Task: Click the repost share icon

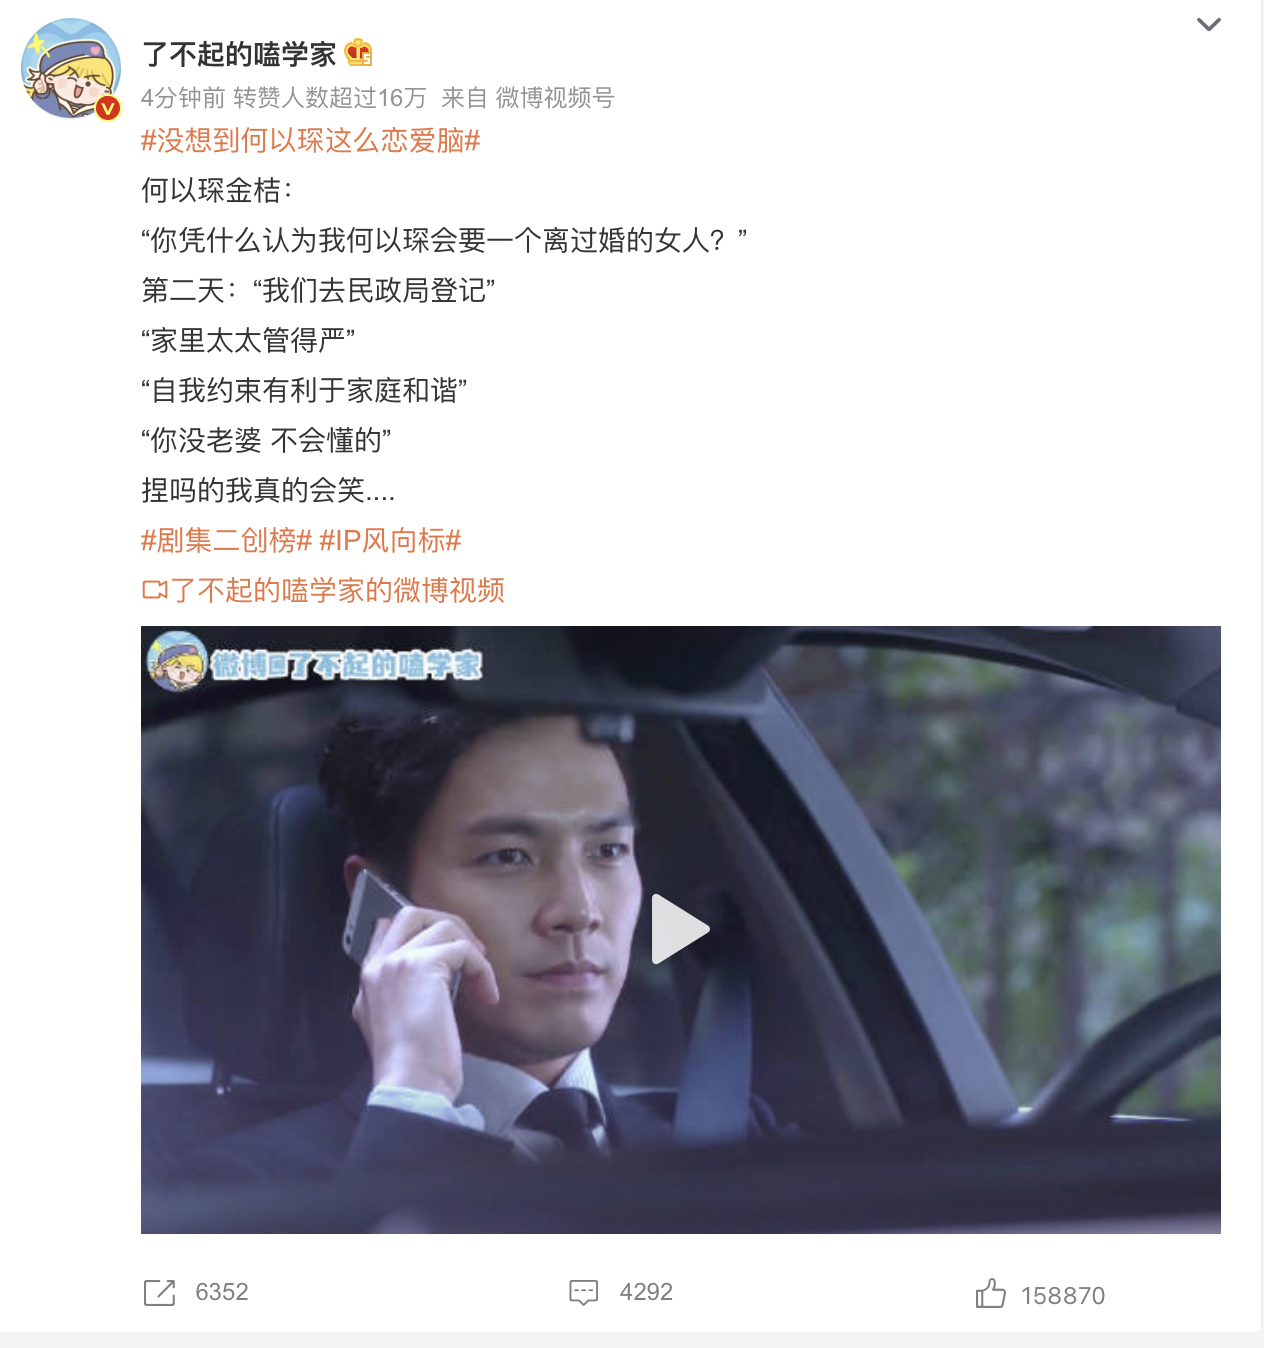Action: tap(159, 1292)
